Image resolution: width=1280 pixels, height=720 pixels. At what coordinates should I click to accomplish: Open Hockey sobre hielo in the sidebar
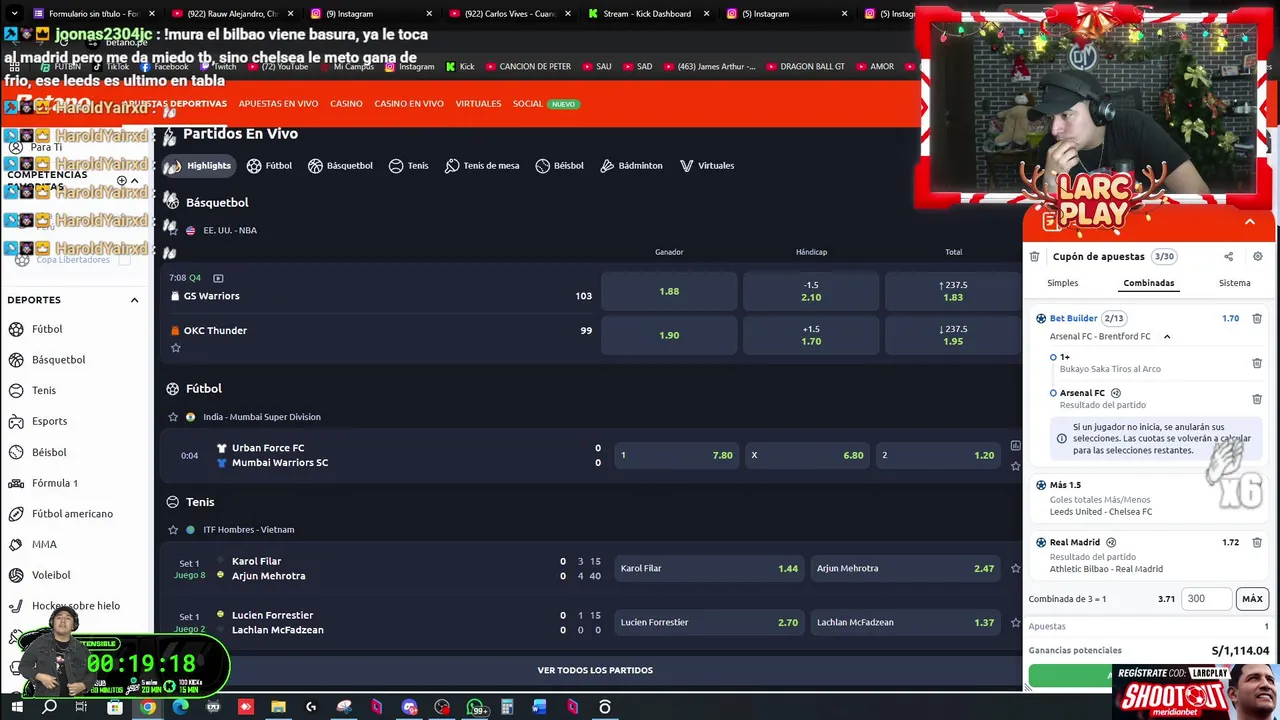pos(75,606)
